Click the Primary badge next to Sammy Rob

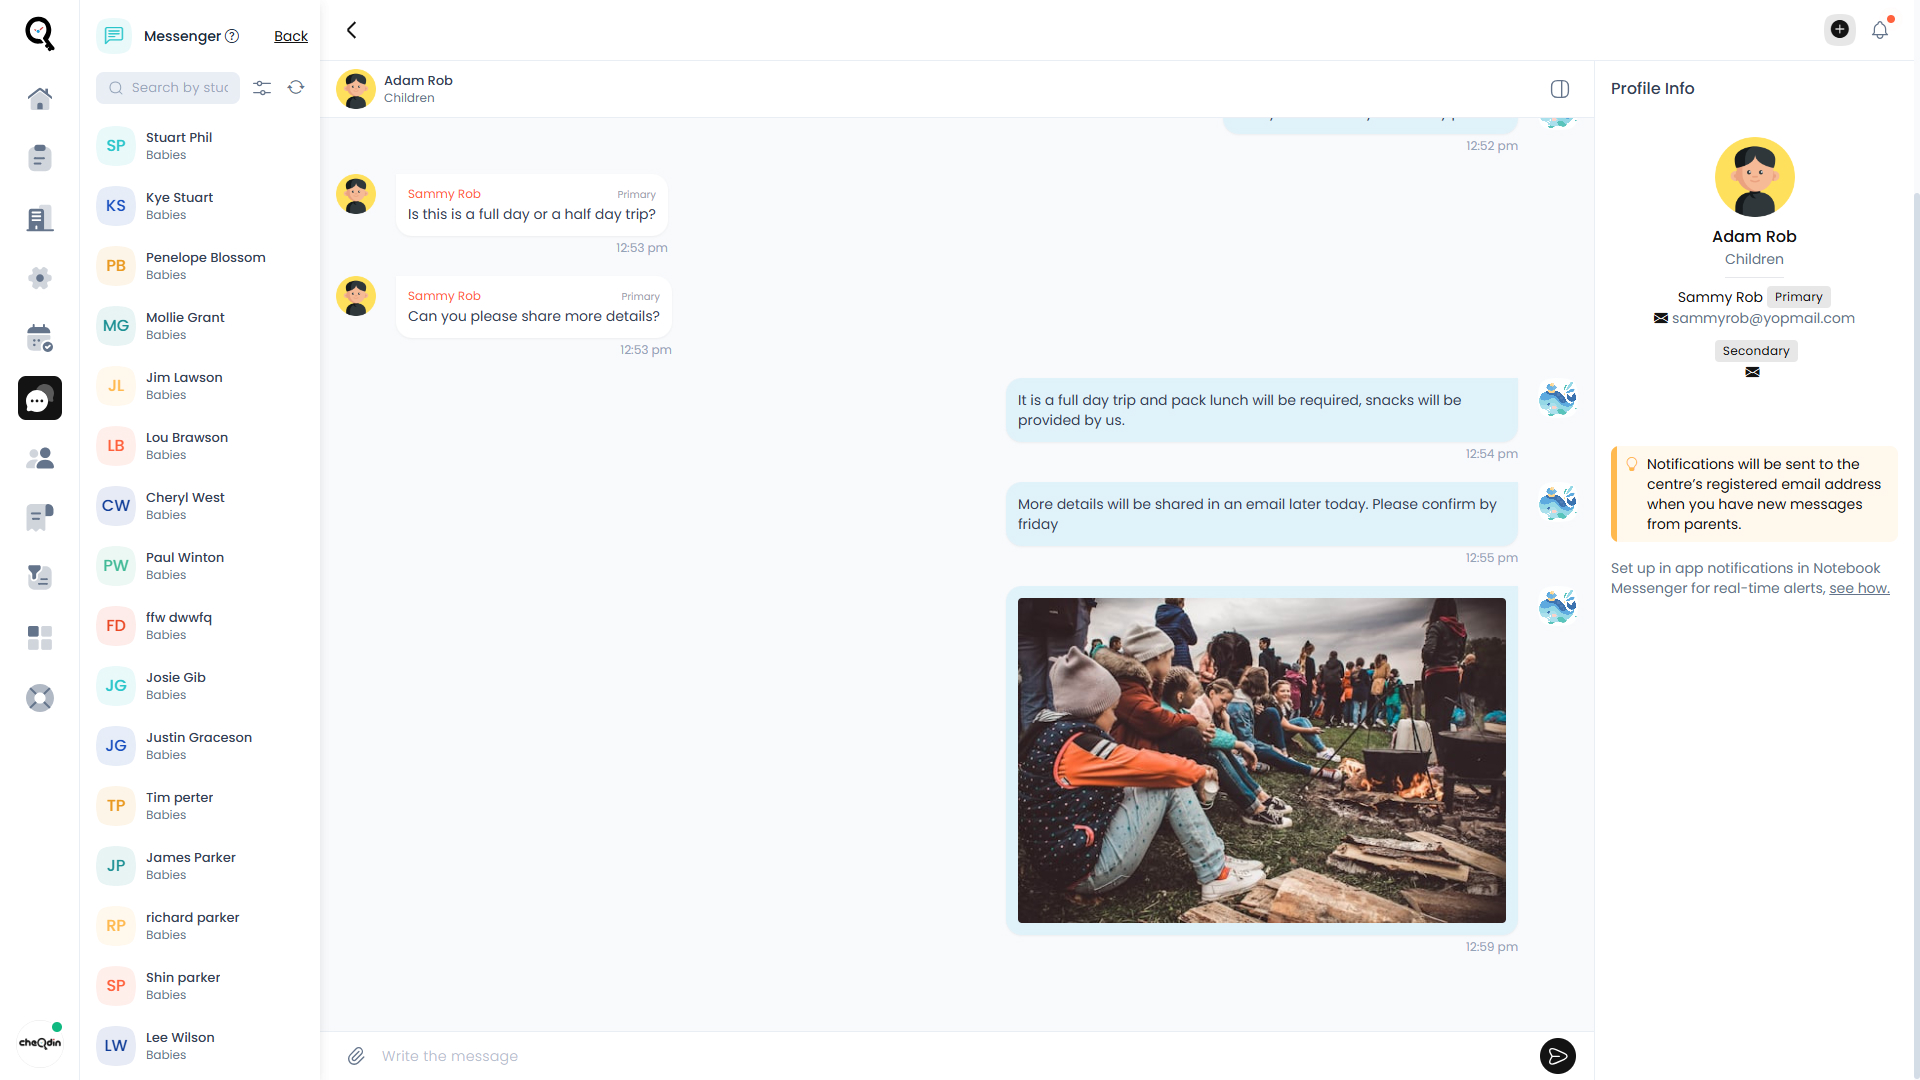1798,297
